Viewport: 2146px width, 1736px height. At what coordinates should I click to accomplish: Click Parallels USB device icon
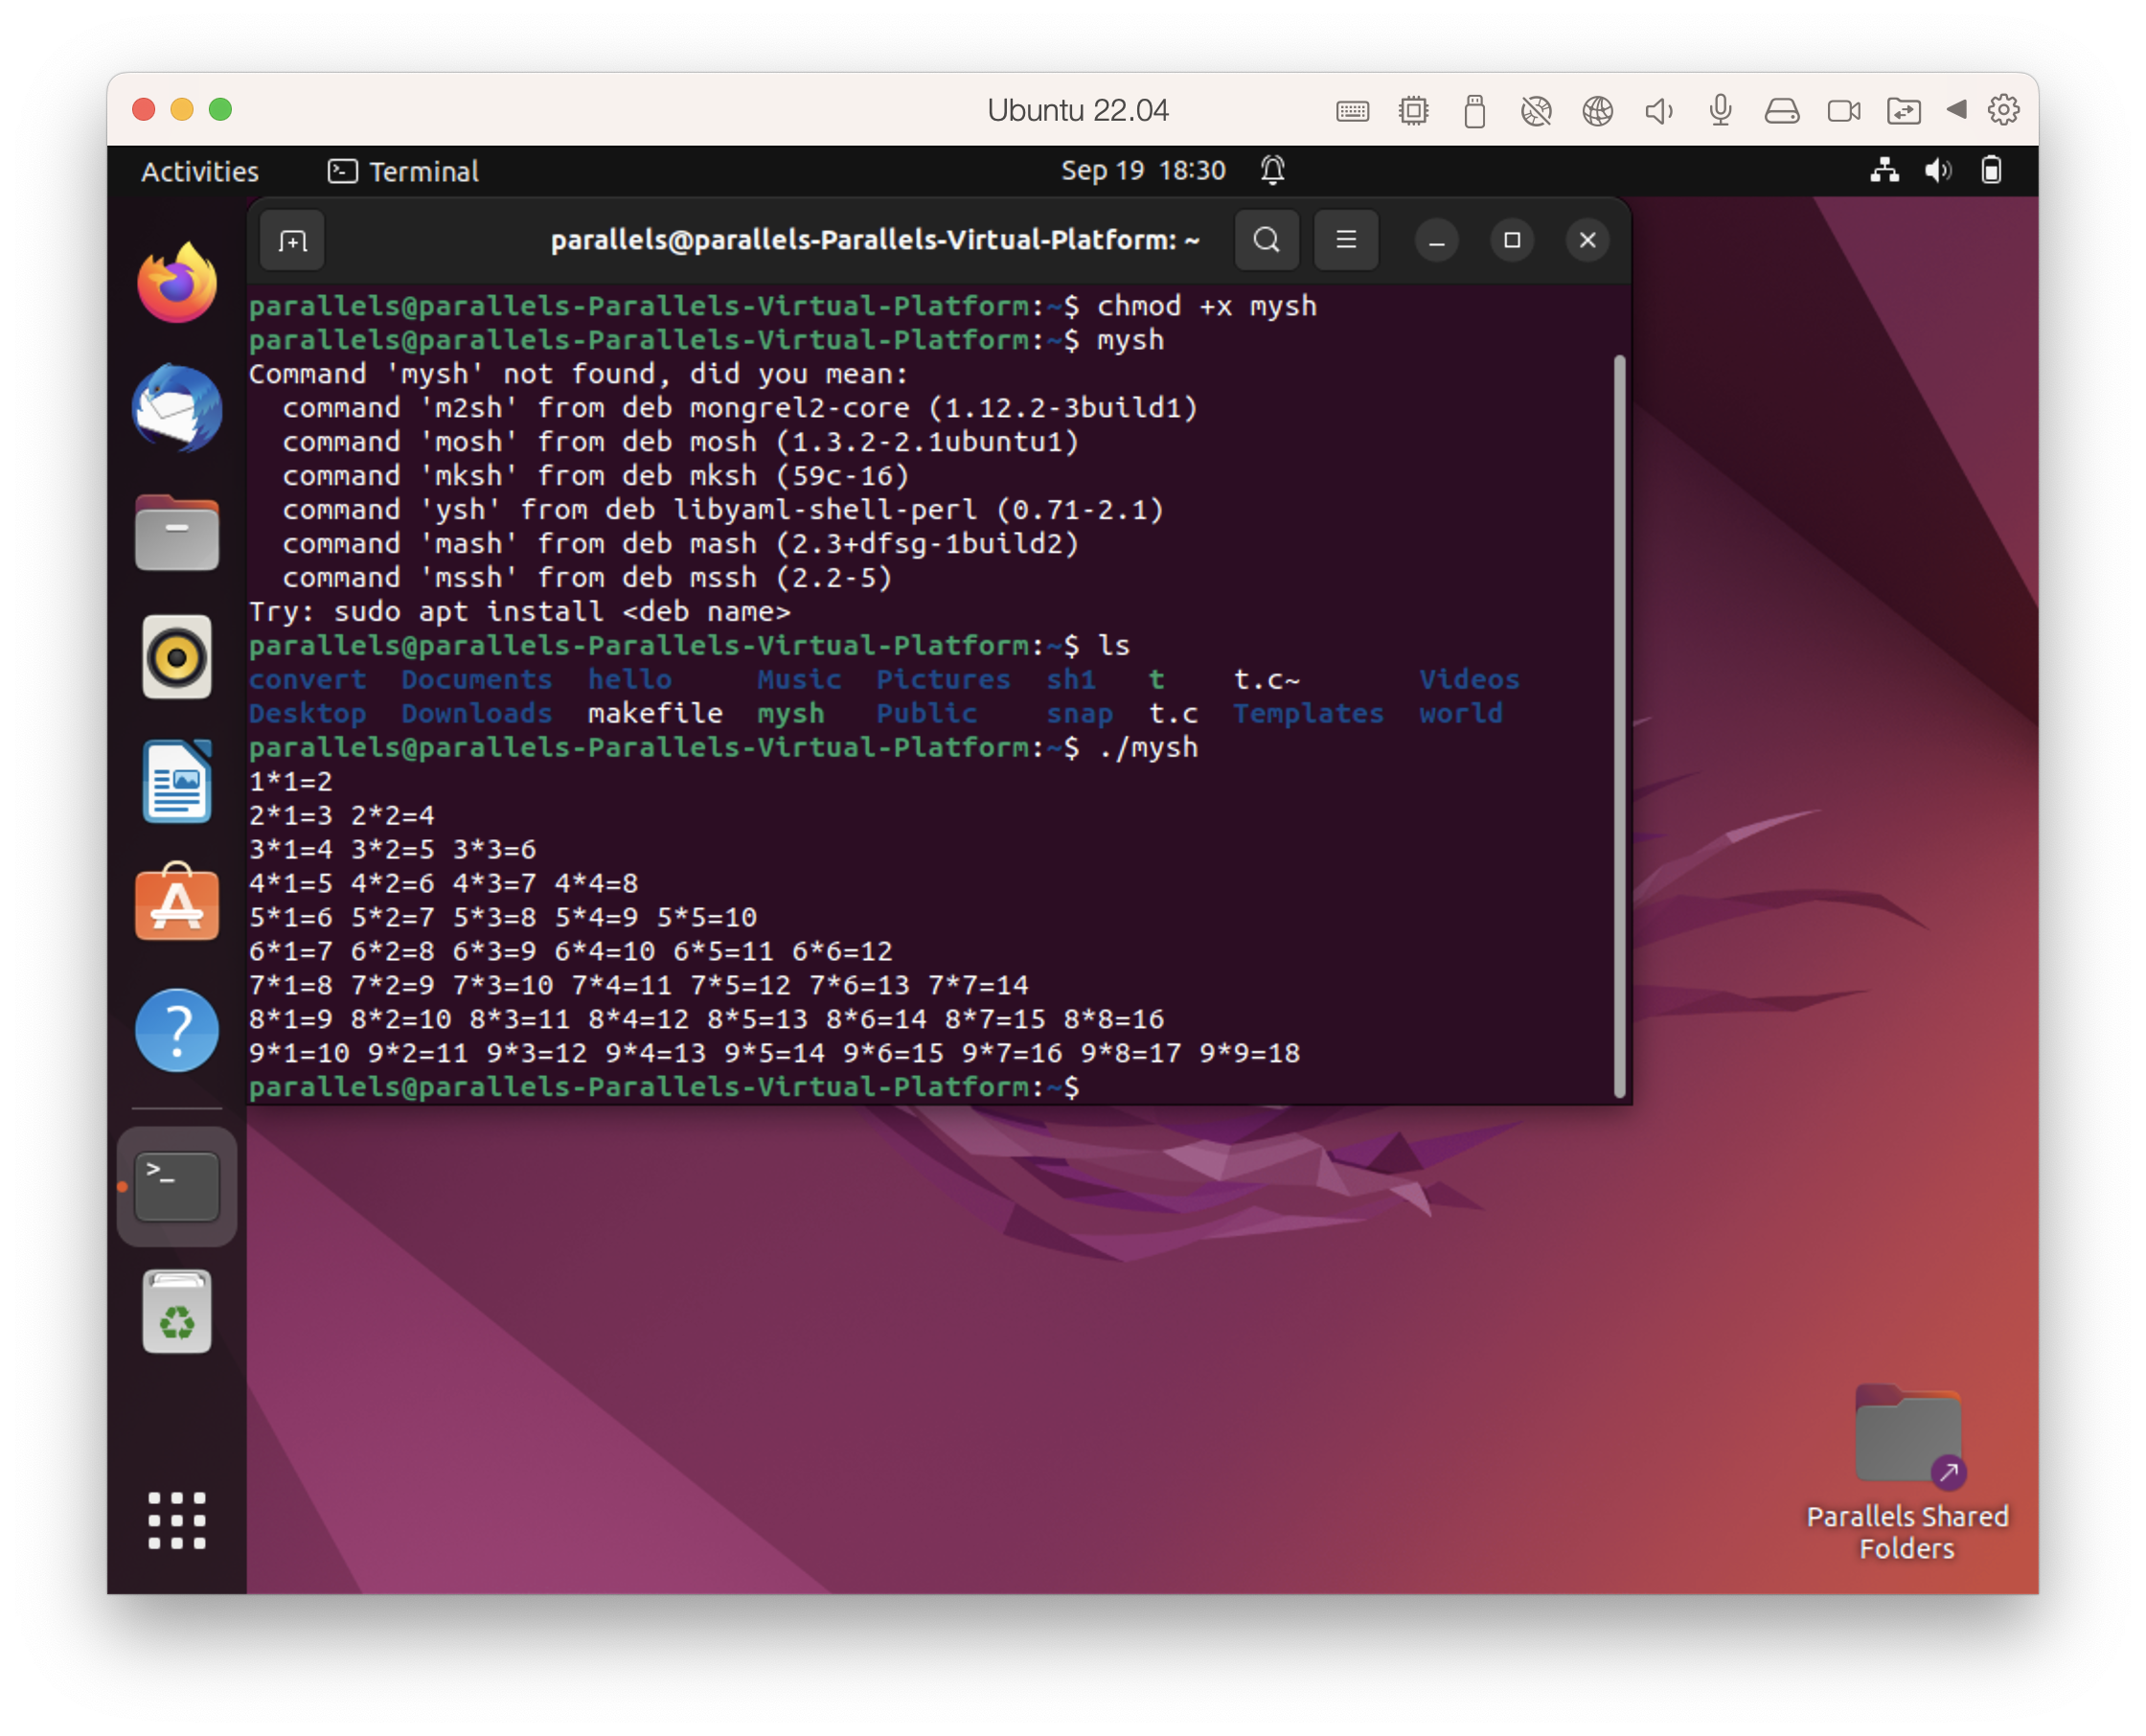(x=1474, y=110)
